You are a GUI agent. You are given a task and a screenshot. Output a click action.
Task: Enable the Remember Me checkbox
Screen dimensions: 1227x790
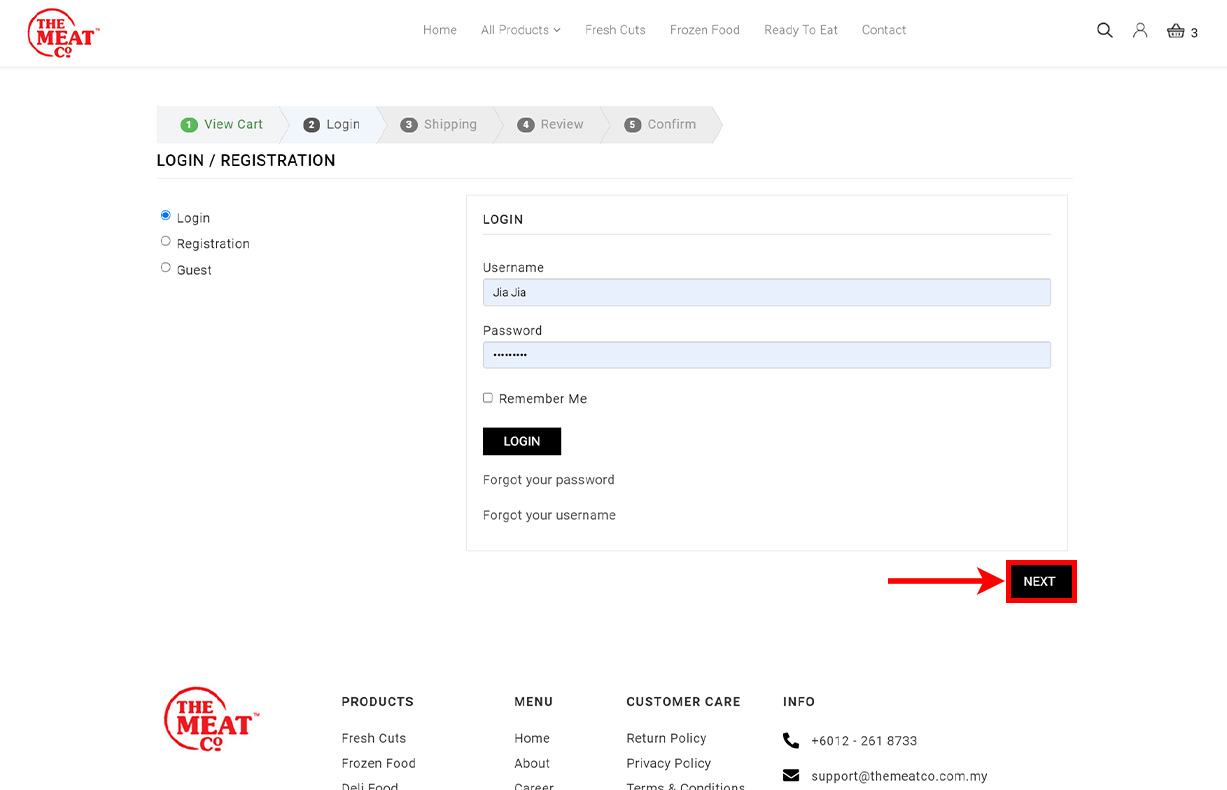point(488,398)
